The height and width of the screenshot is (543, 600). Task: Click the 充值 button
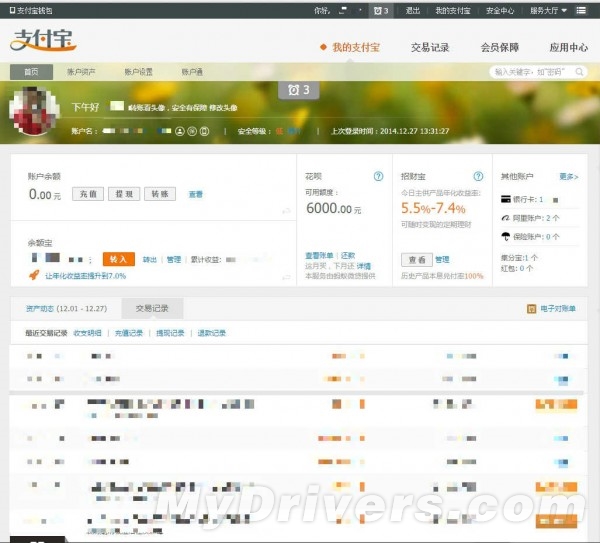[x=88, y=194]
